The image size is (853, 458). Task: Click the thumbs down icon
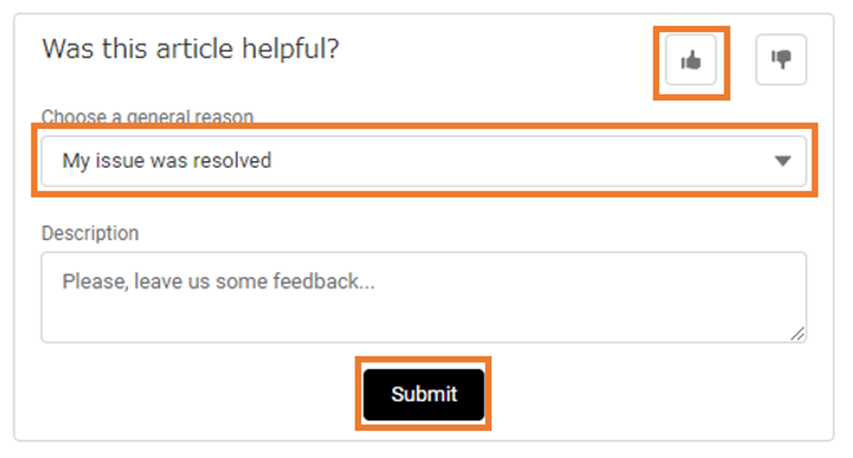click(781, 60)
